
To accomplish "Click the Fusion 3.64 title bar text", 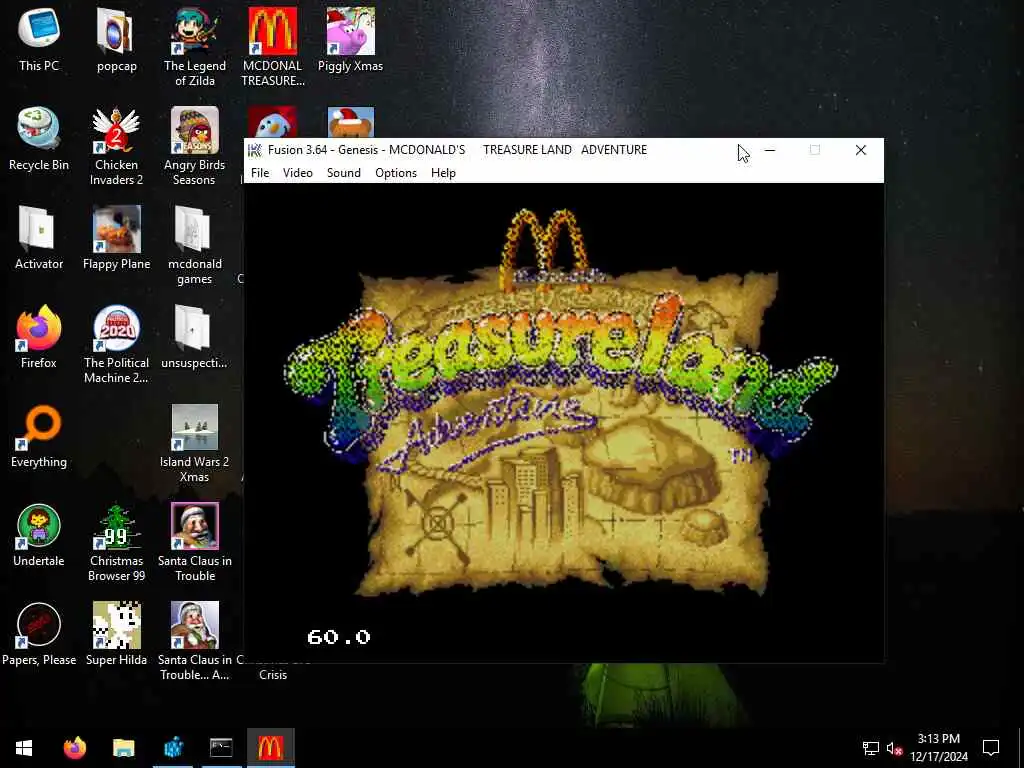I will pos(457,150).
